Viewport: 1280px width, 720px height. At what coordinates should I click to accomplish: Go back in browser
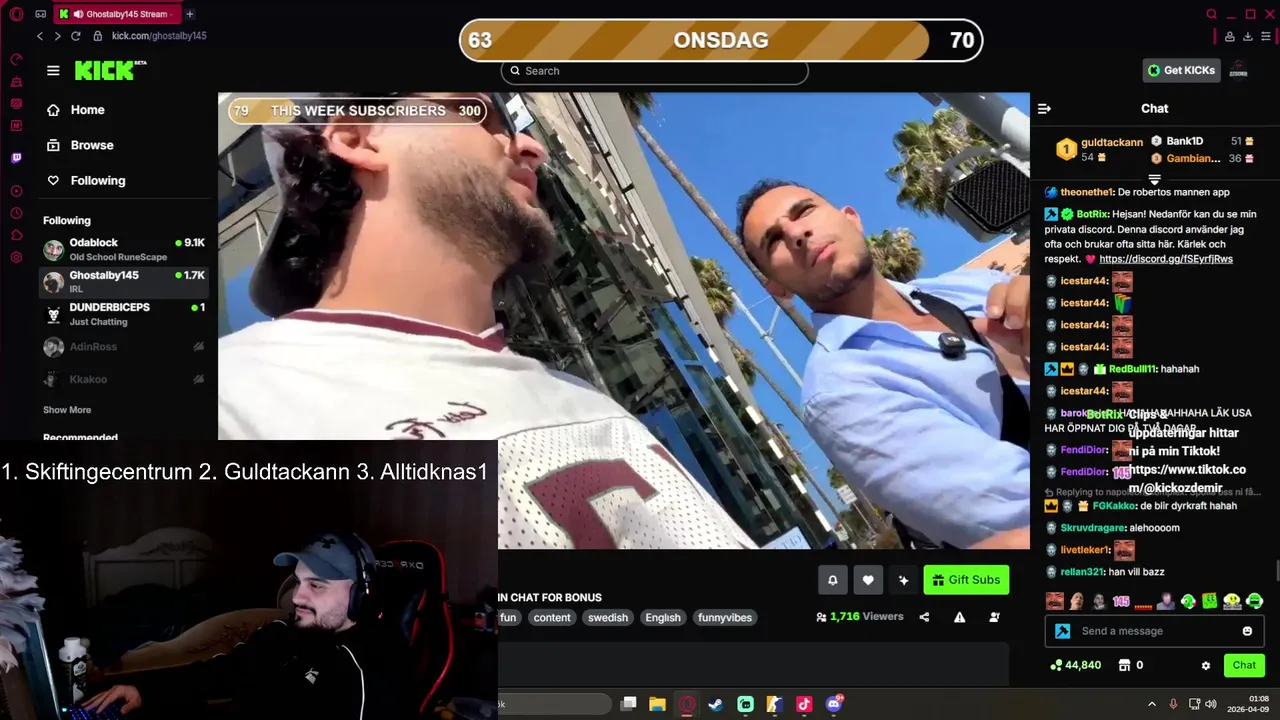pyautogui.click(x=40, y=36)
